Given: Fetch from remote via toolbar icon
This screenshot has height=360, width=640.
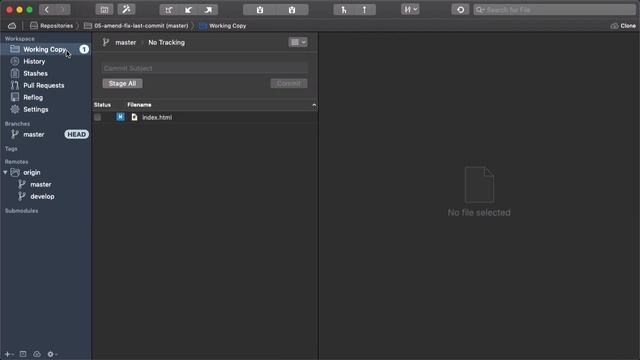Looking at the screenshot, I should tap(169, 9).
